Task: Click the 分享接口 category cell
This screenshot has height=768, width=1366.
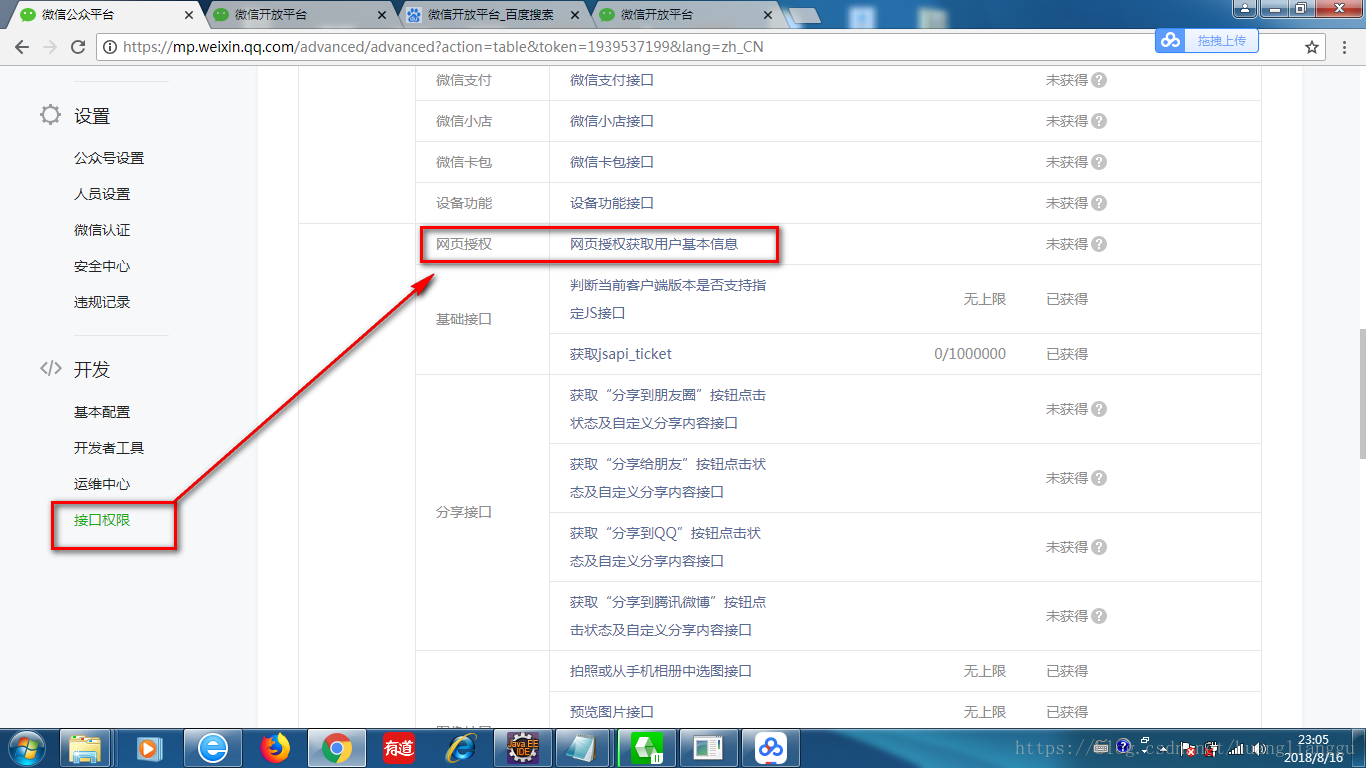Action: click(464, 512)
